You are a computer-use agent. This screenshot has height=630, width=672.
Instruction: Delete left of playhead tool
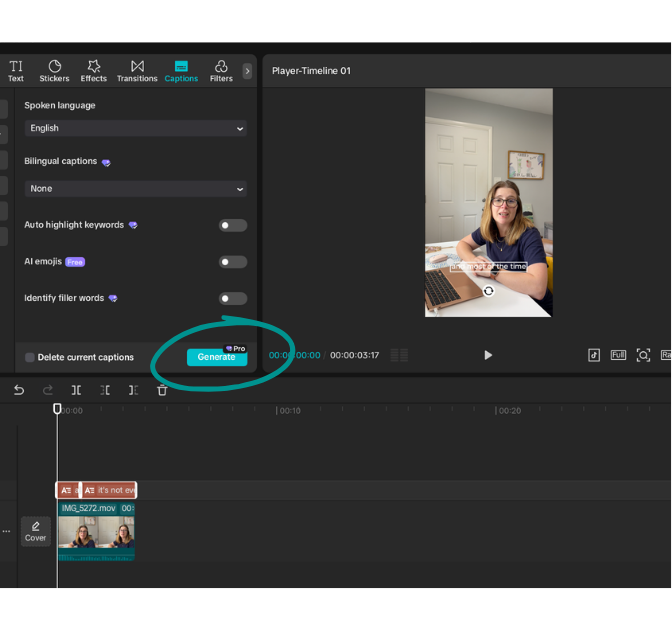pyautogui.click(x=105, y=390)
